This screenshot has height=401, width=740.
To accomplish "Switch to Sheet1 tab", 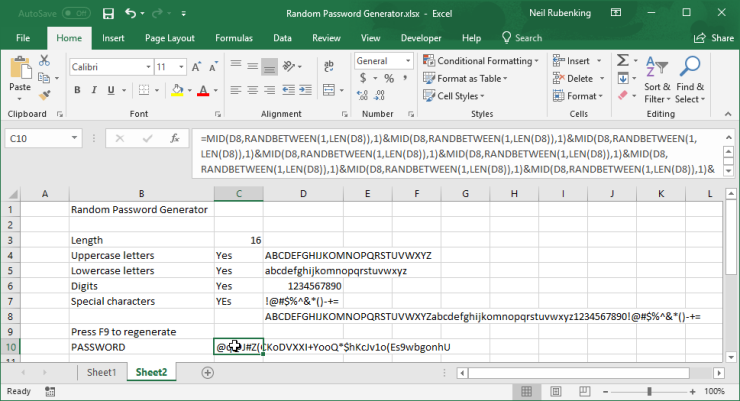I will click(x=101, y=372).
